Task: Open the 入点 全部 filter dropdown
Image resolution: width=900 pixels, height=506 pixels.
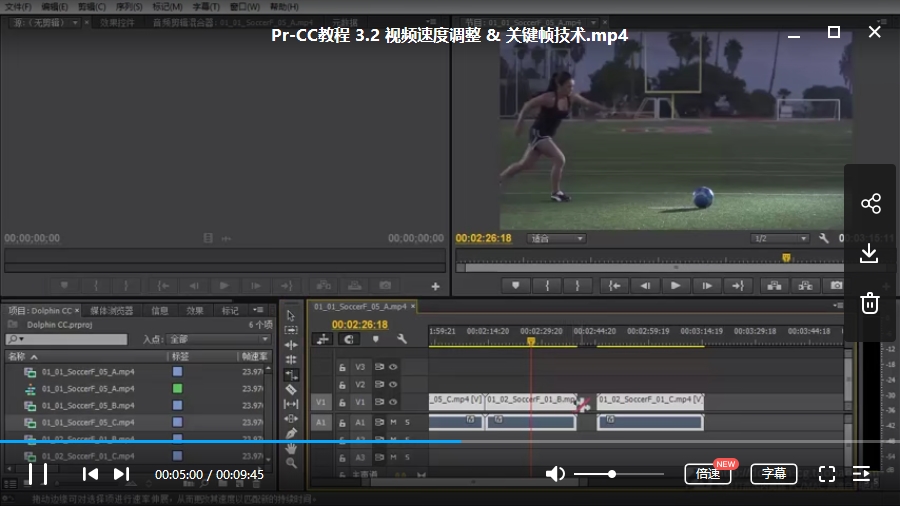Action: 219,339
